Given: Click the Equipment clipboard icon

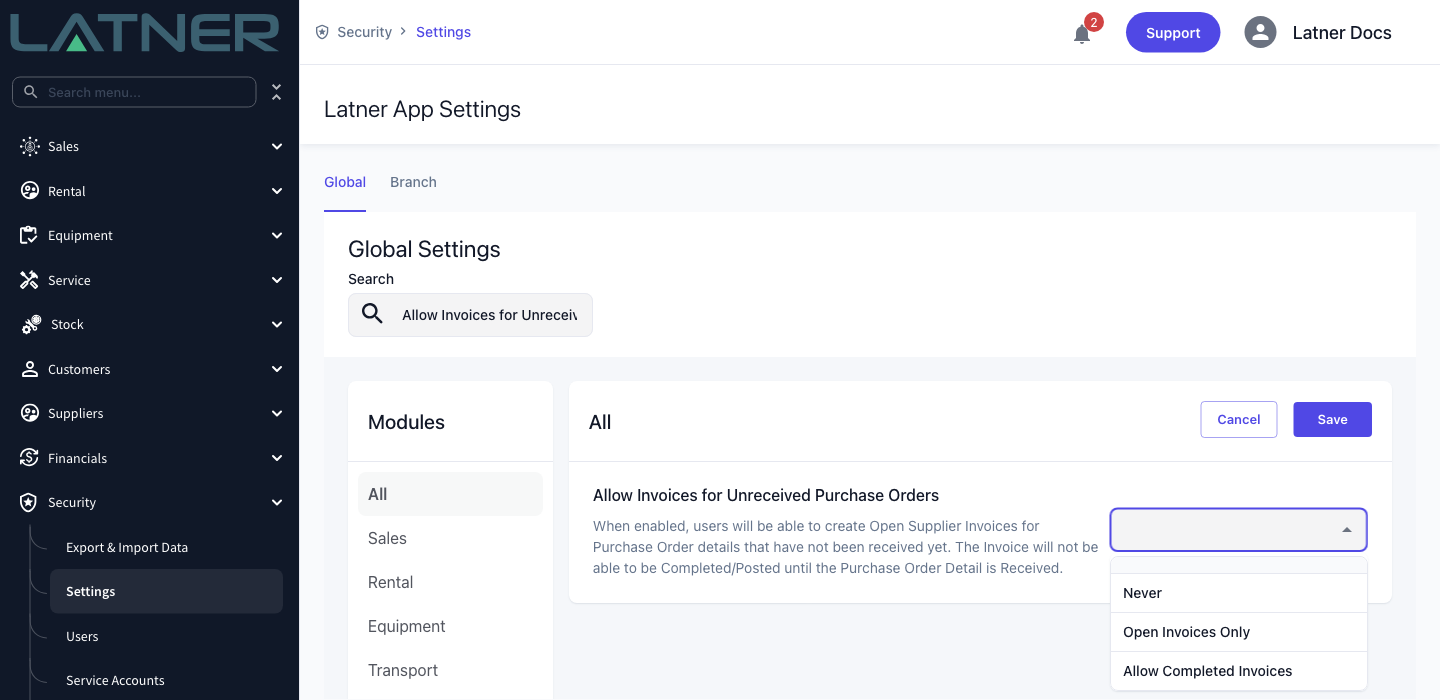Looking at the screenshot, I should point(30,235).
